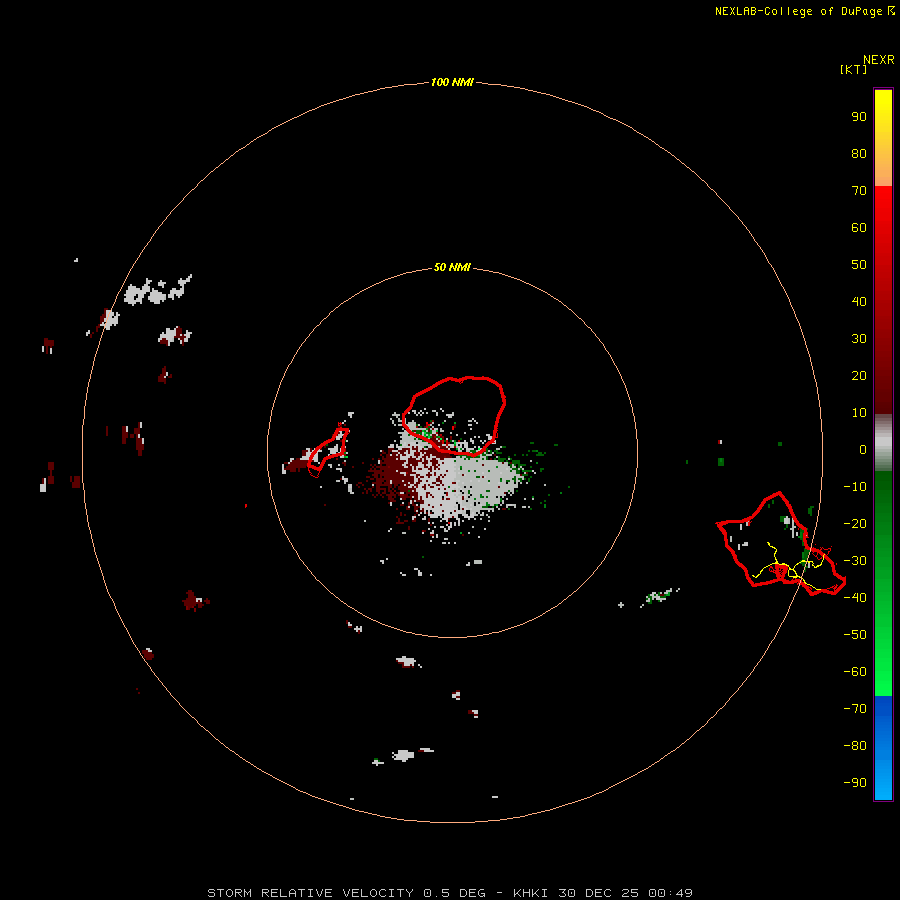Image resolution: width=900 pixels, height=900 pixels.
Task: Click the green echo streak southeast outside 50 NMI ring
Action: [x=660, y=596]
